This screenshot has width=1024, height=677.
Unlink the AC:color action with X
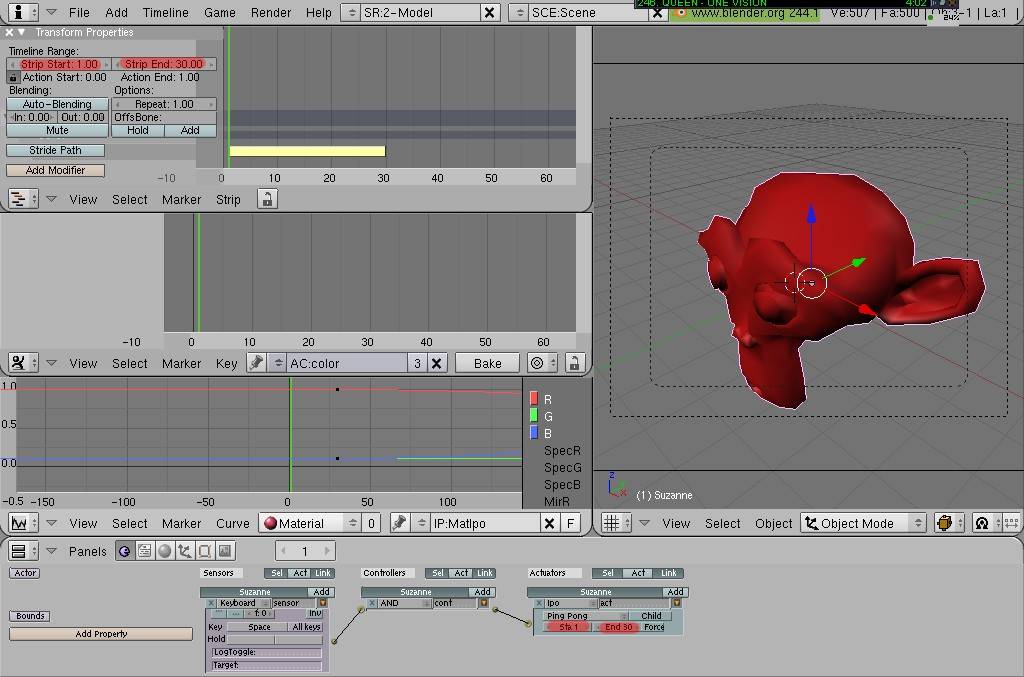pyautogui.click(x=436, y=363)
